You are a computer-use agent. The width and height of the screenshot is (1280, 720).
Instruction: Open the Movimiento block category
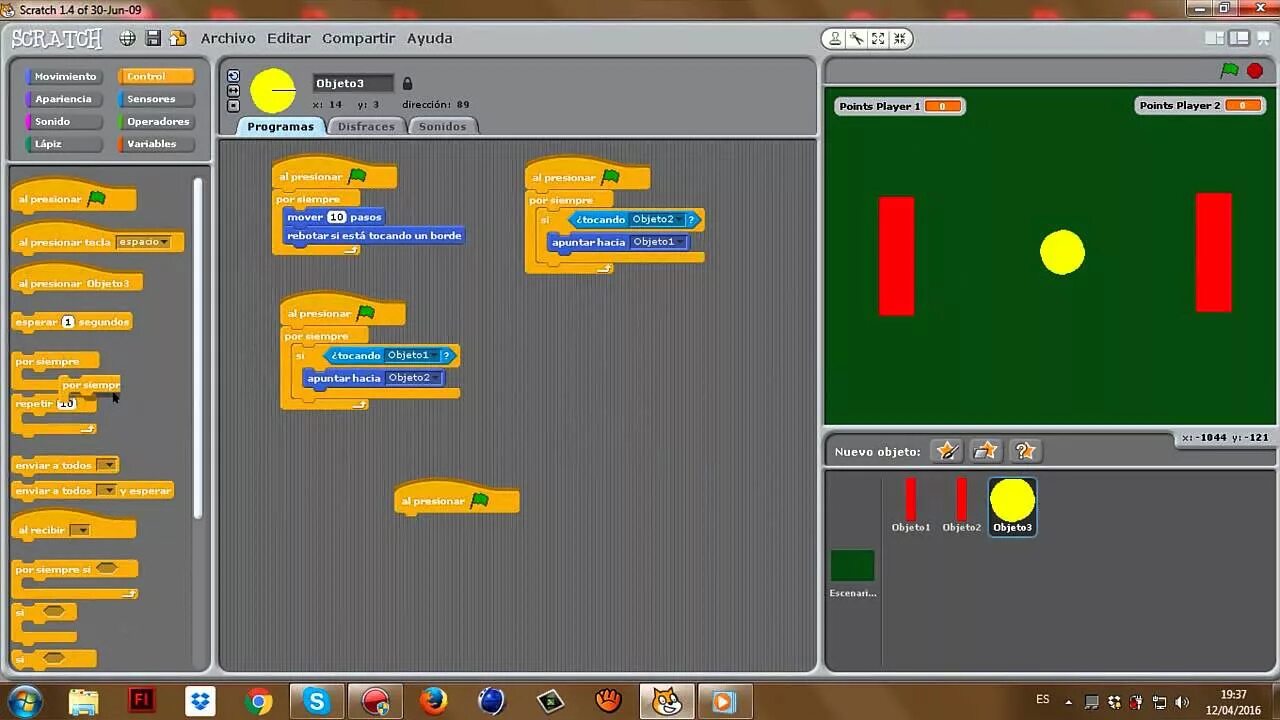pyautogui.click(x=65, y=77)
